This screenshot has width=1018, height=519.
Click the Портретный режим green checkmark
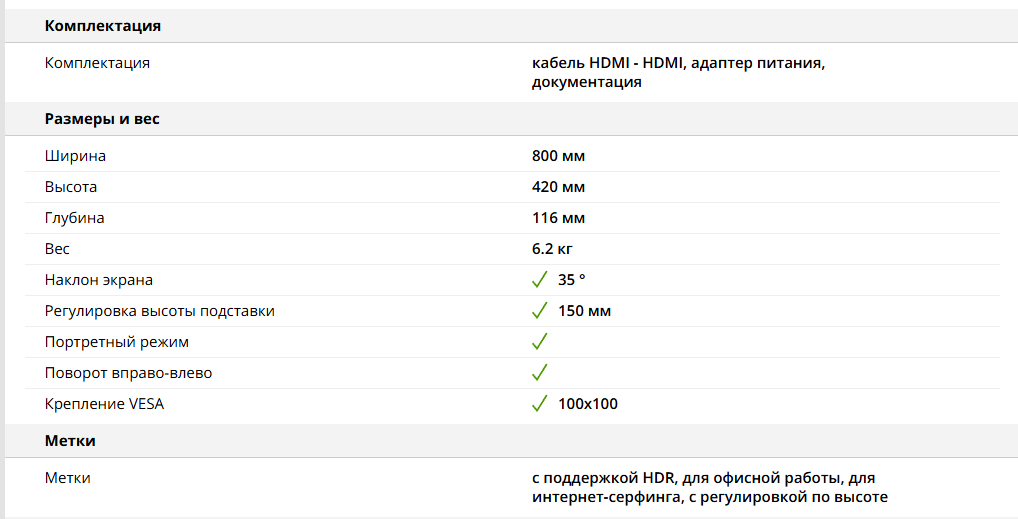pyautogui.click(x=540, y=342)
